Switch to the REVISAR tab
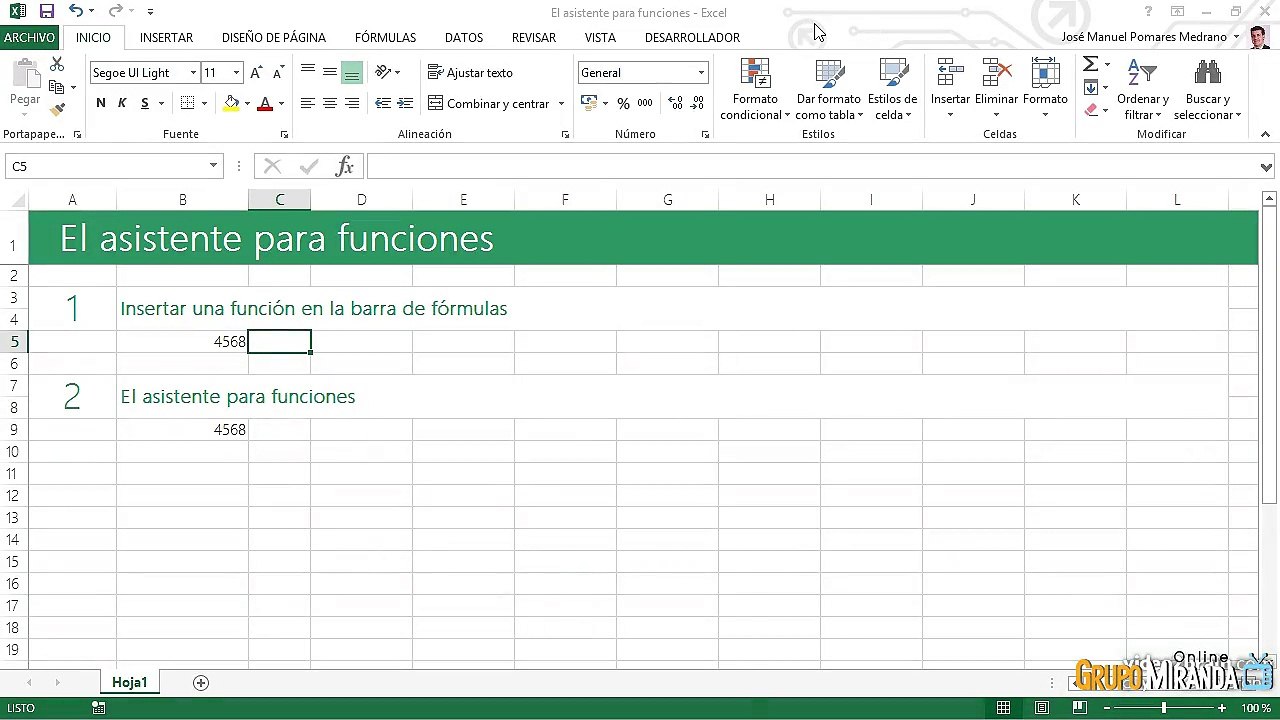1280x720 pixels. (x=534, y=37)
